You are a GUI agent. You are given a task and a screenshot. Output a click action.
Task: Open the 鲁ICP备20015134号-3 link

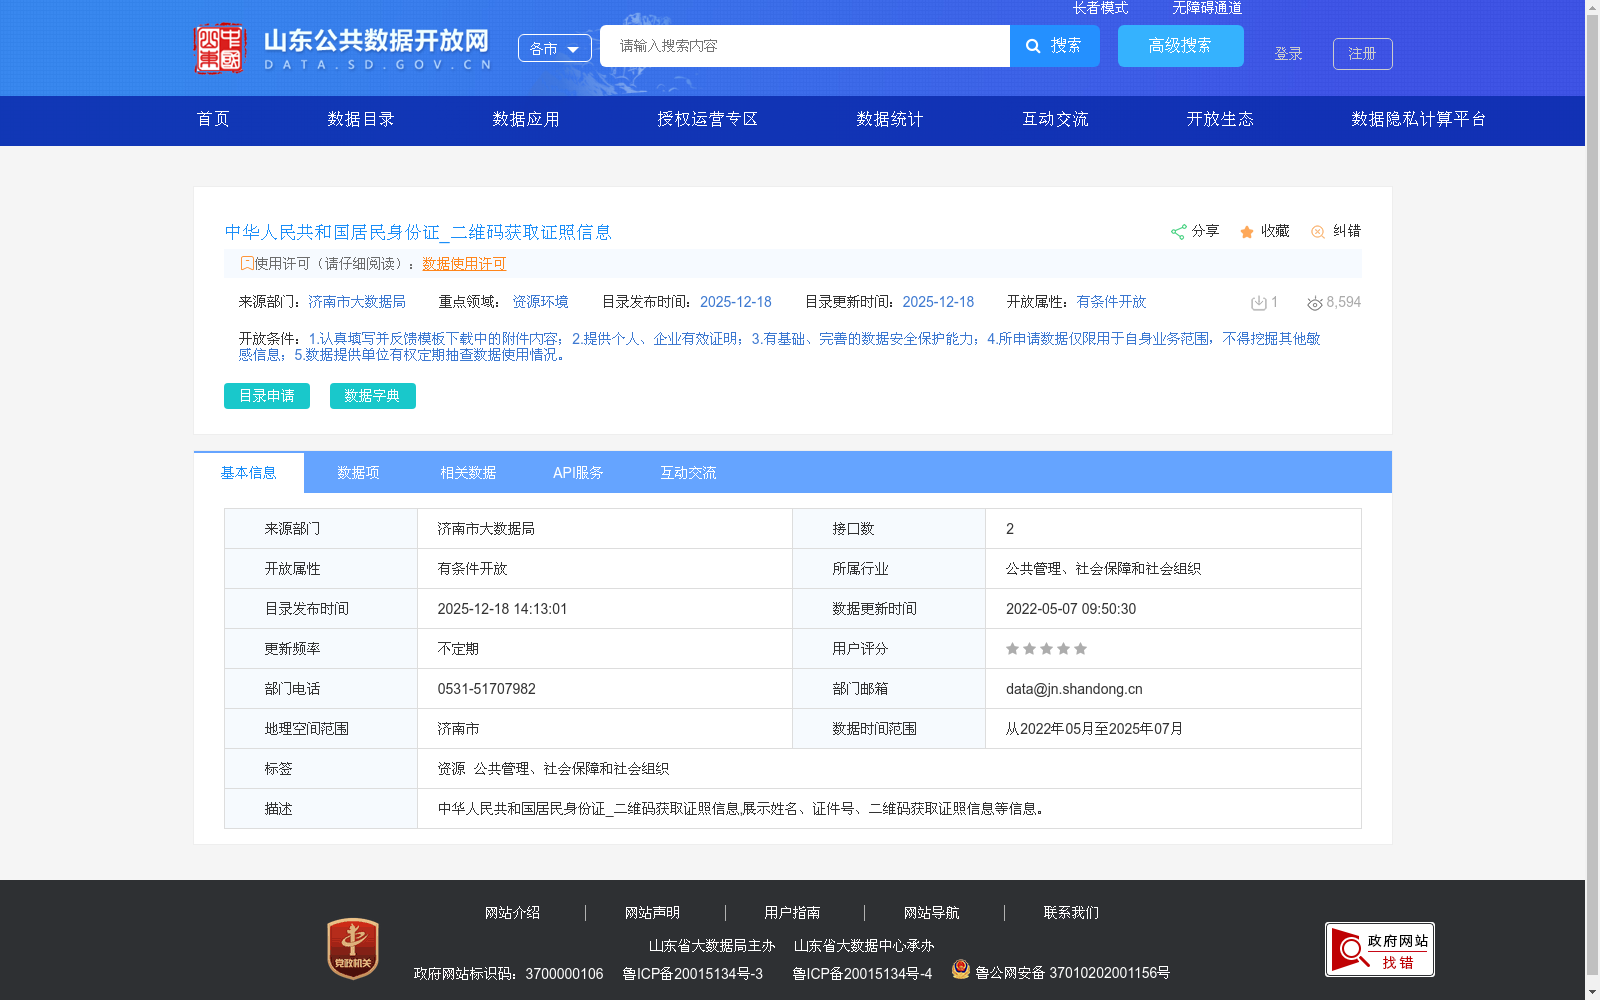click(693, 974)
